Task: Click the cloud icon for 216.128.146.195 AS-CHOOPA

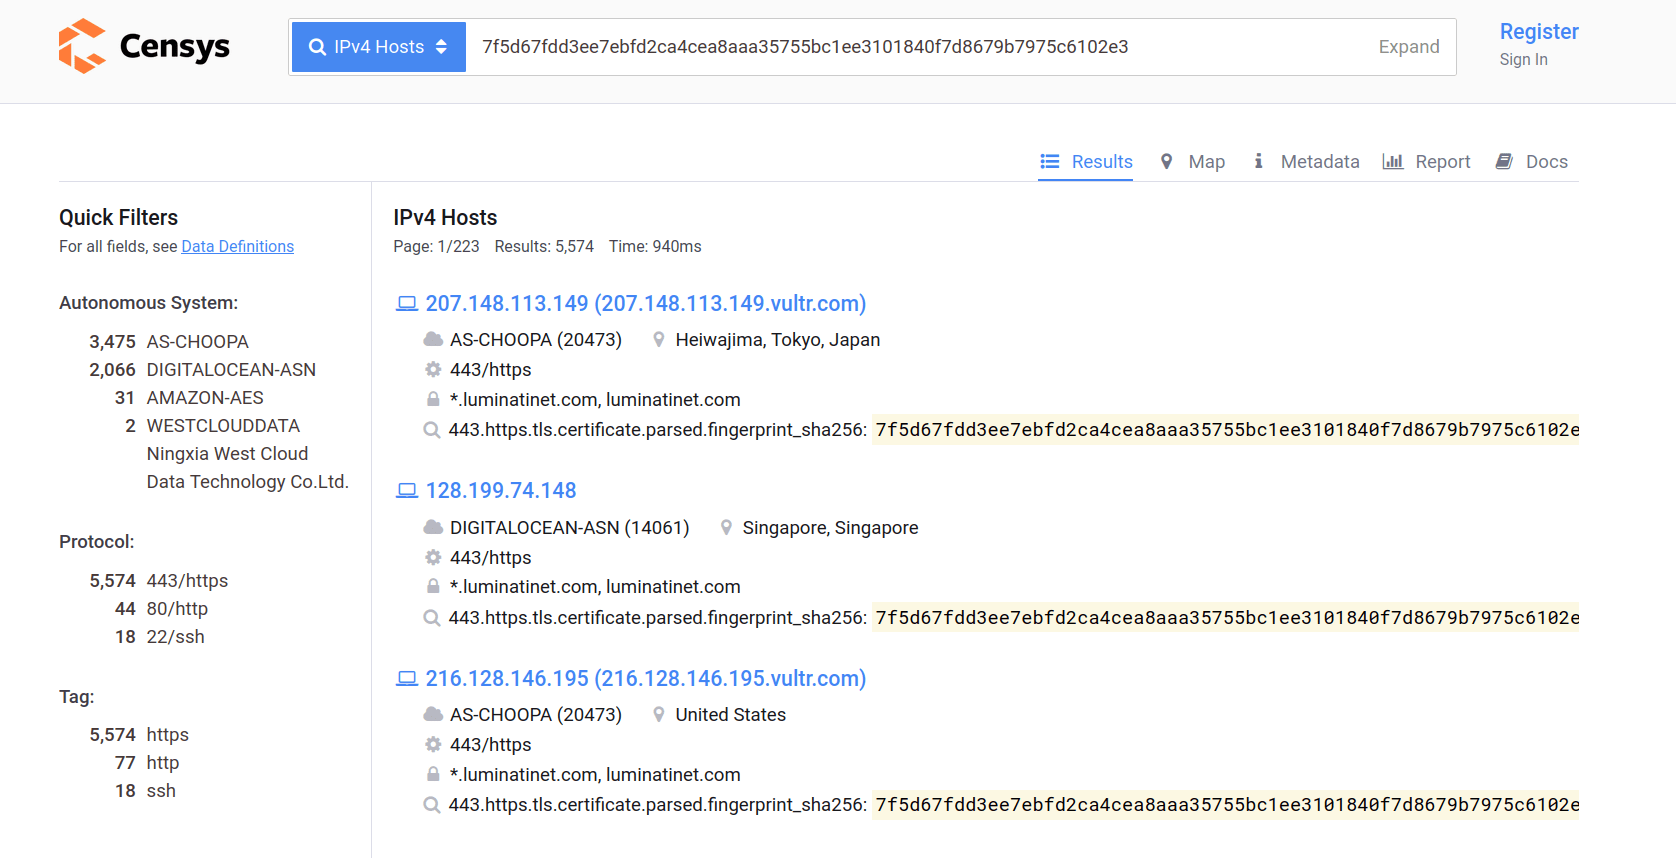Action: coord(433,715)
